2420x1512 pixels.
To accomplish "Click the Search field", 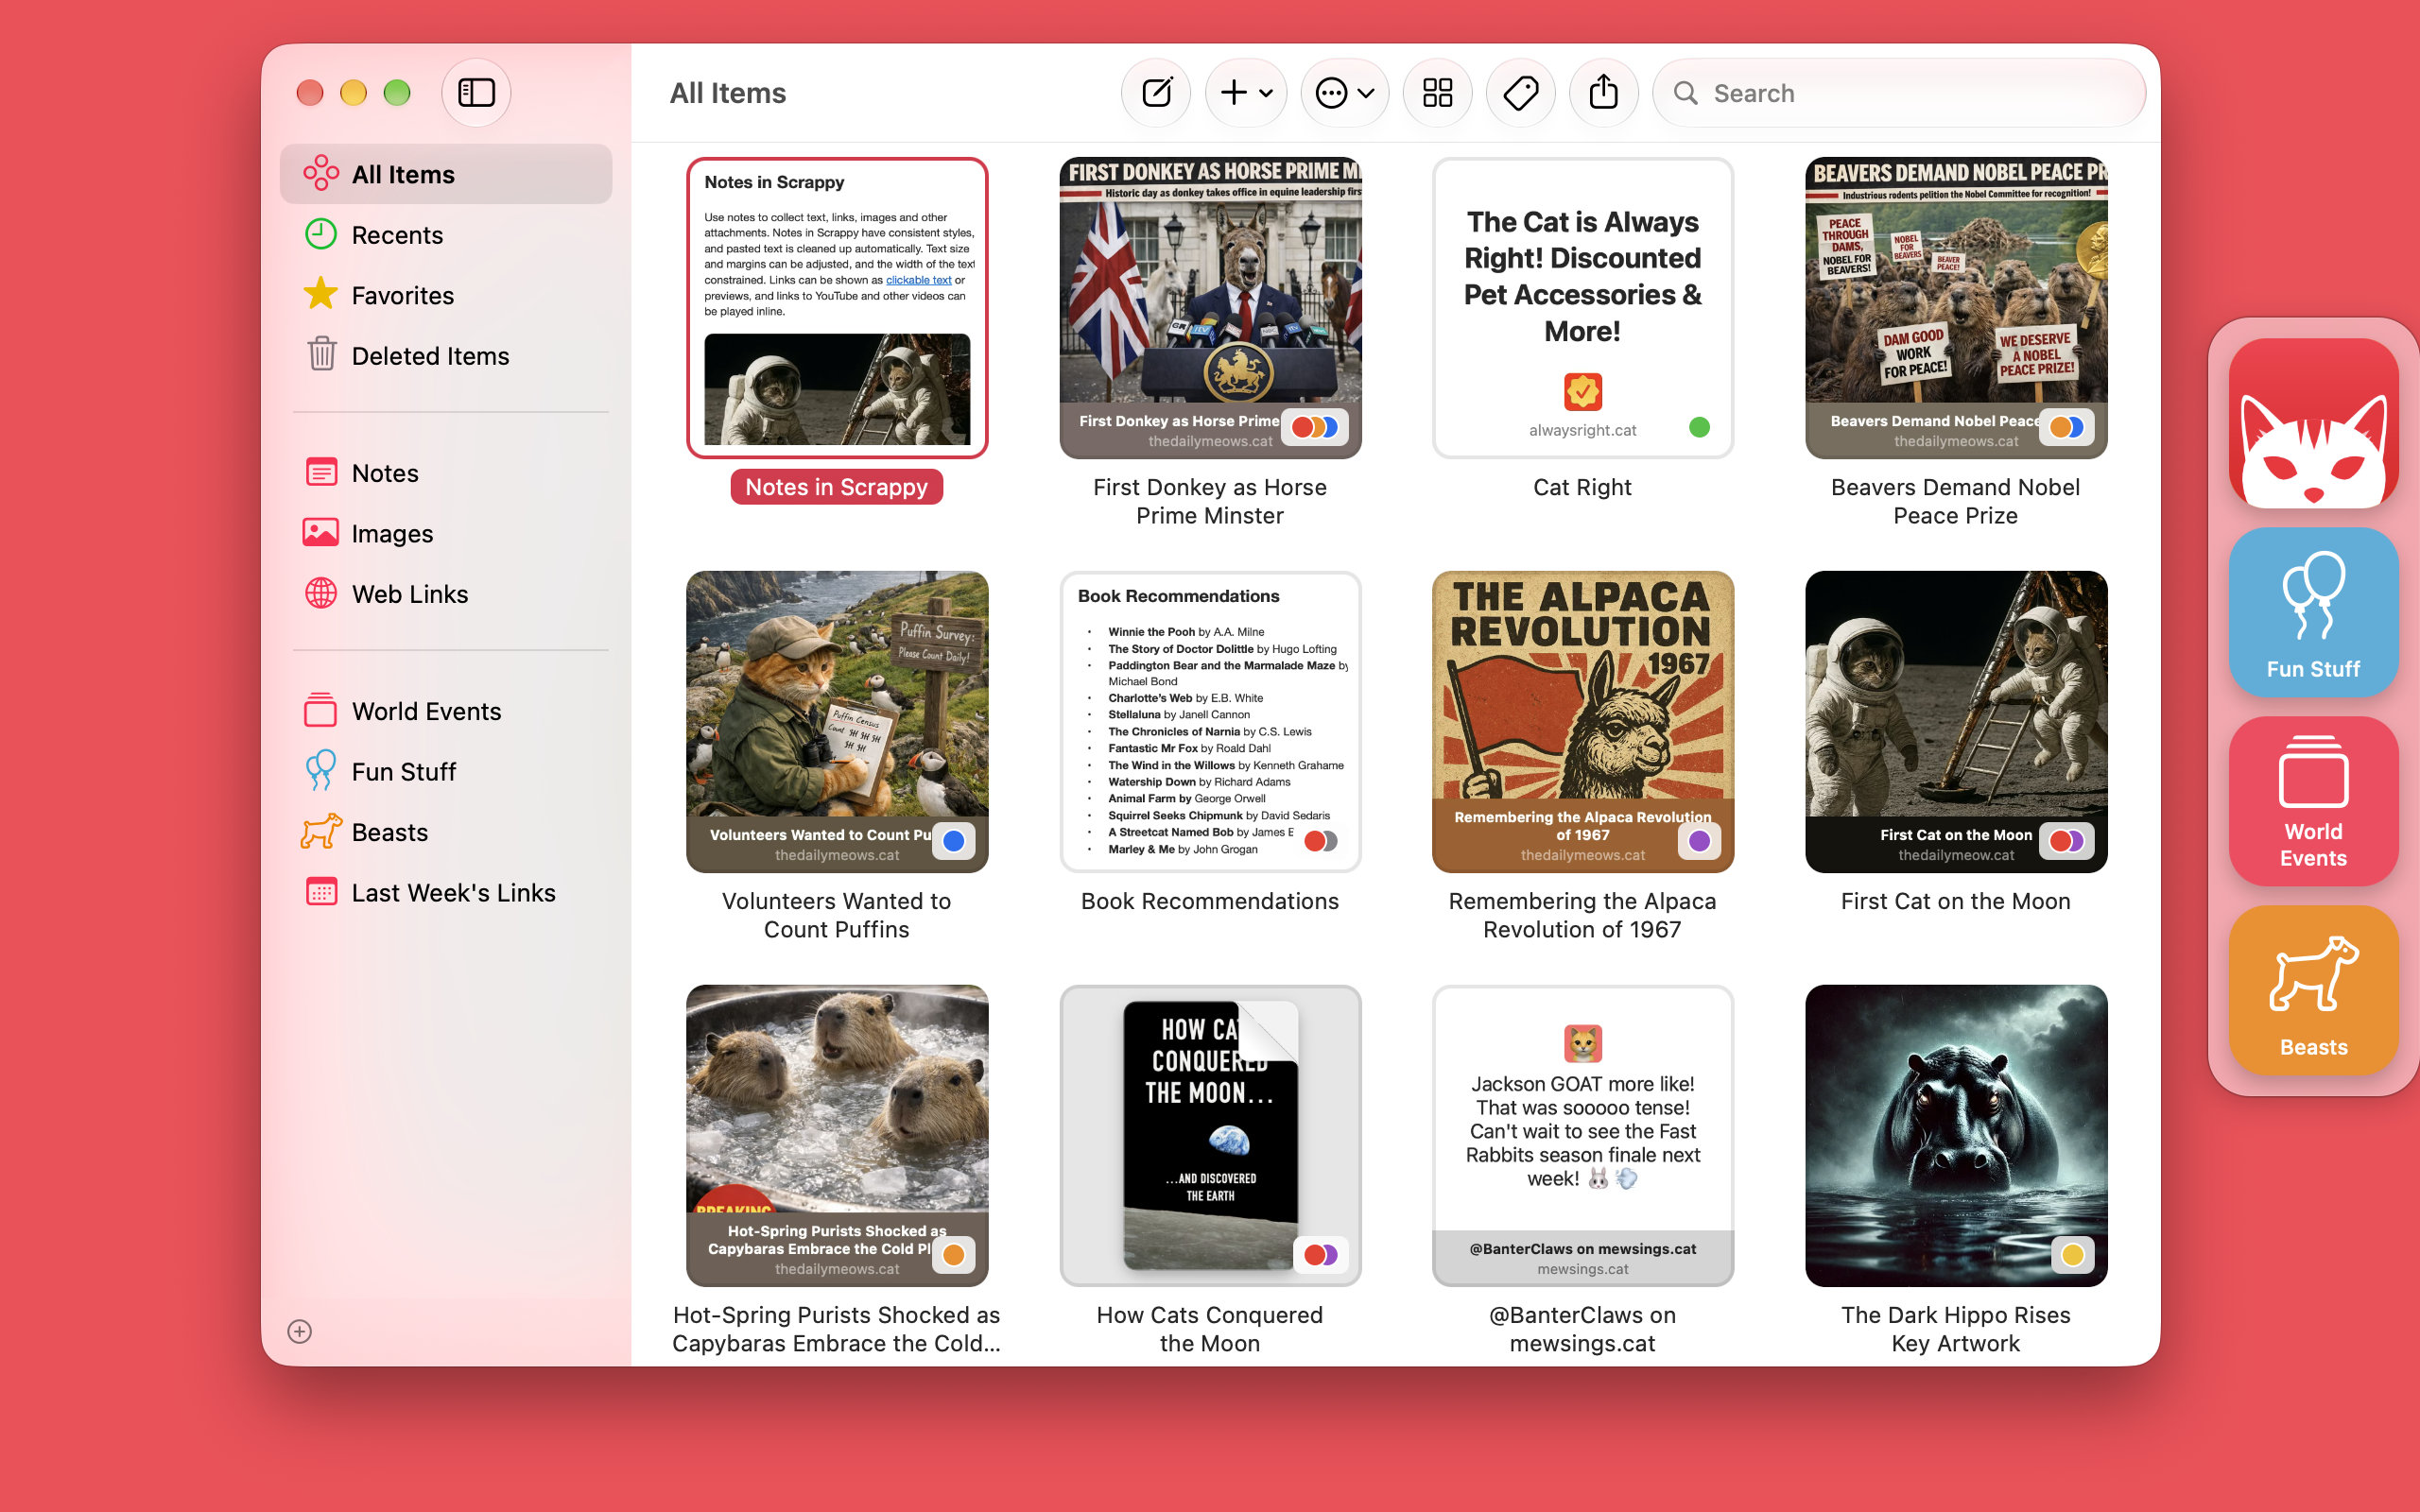I will 1898,93.
